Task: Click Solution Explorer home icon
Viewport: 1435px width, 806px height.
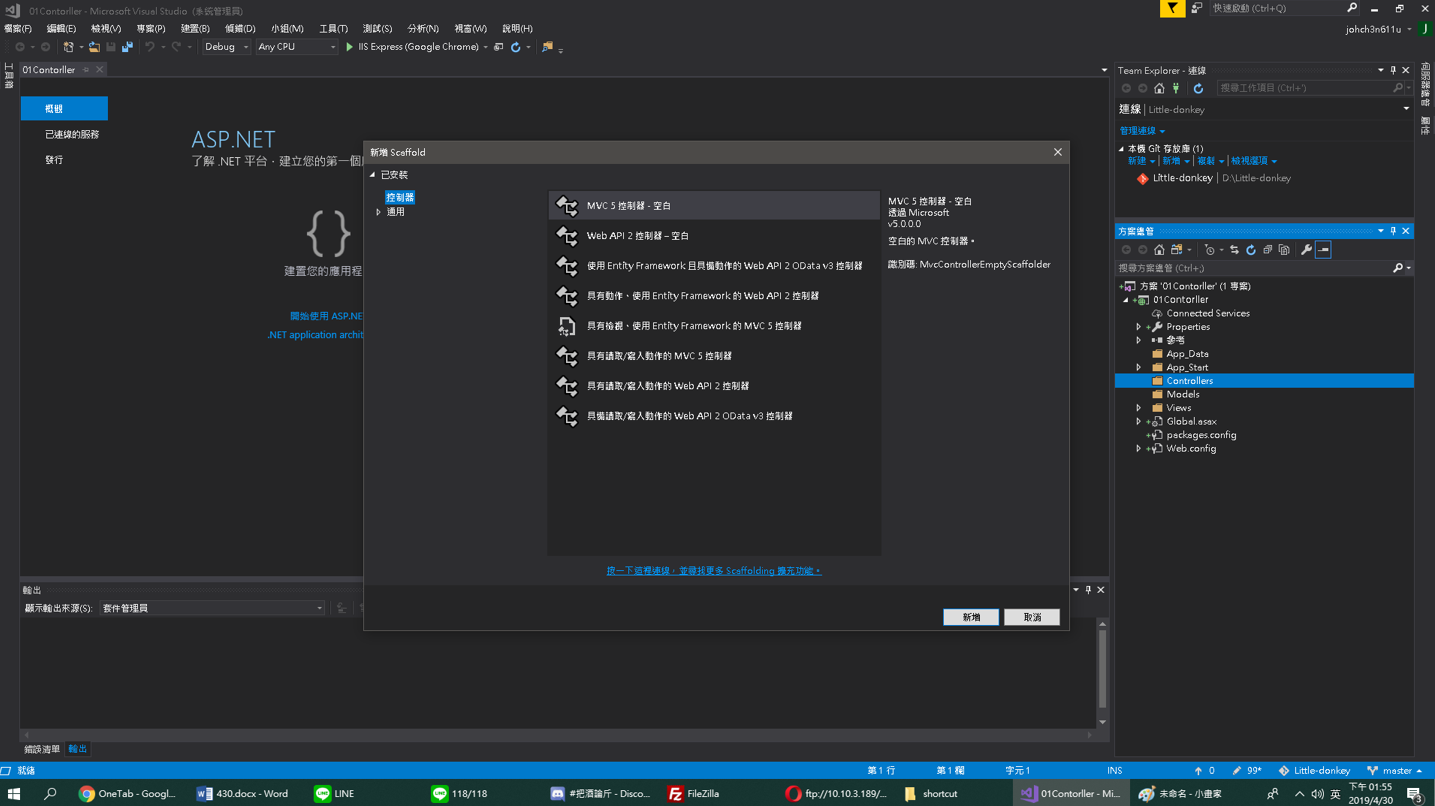Action: point(1159,250)
